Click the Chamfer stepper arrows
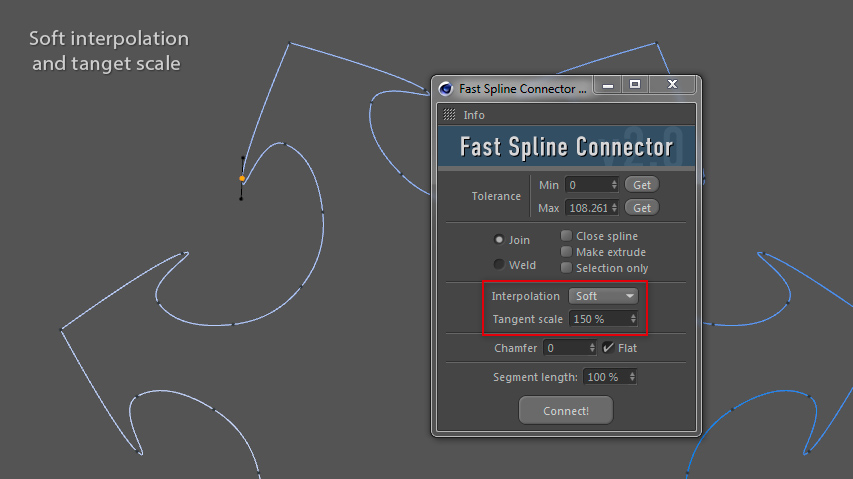Viewport: 853px width, 479px height. point(592,348)
